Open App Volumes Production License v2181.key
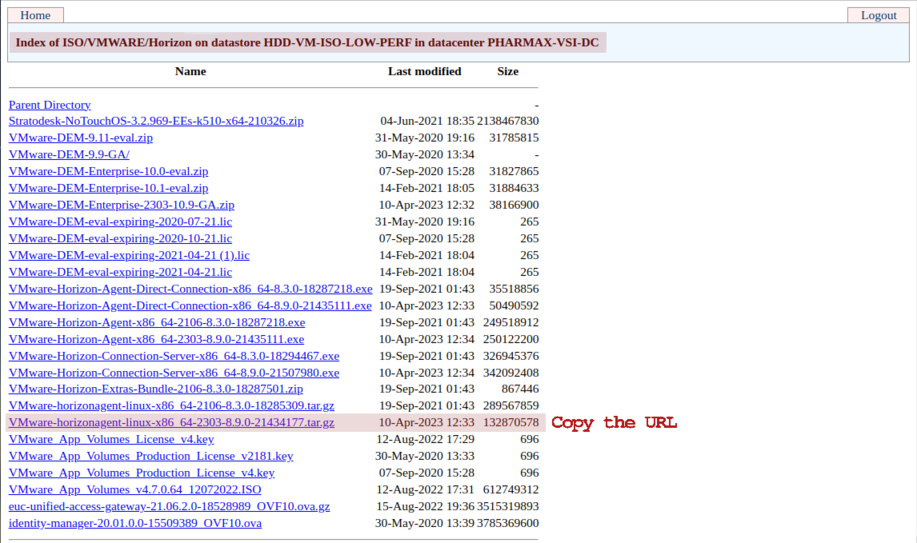The height and width of the screenshot is (543, 917). [151, 456]
